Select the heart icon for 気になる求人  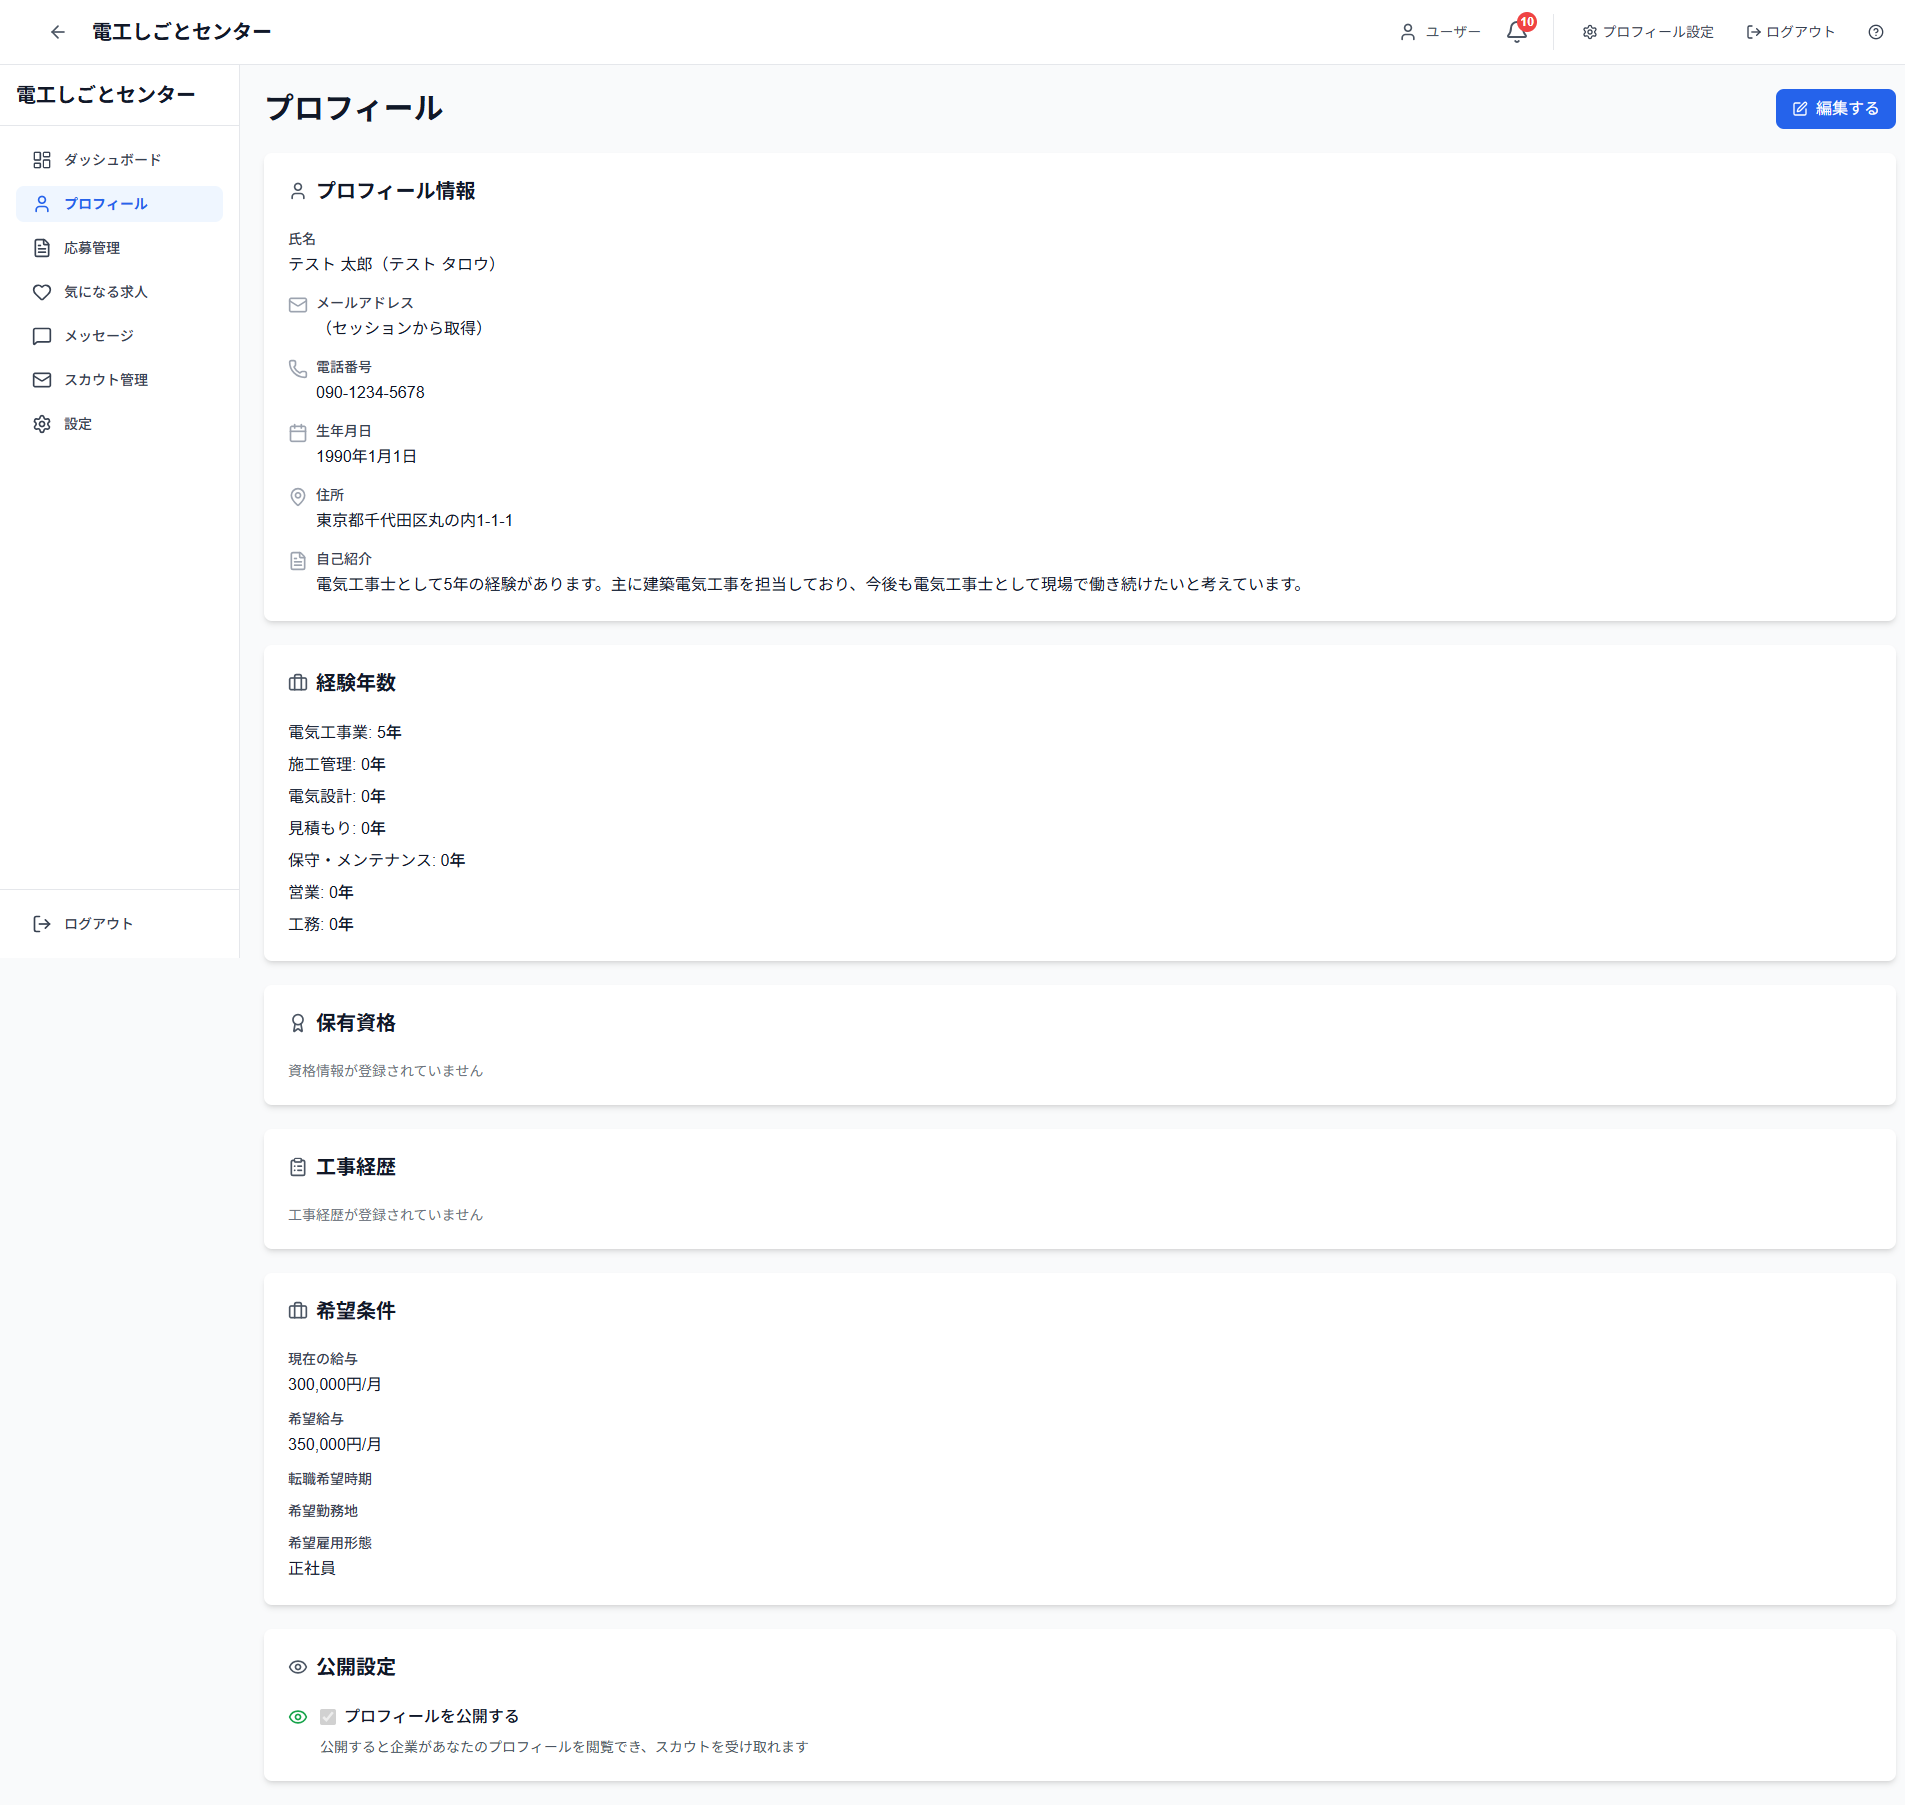point(41,292)
